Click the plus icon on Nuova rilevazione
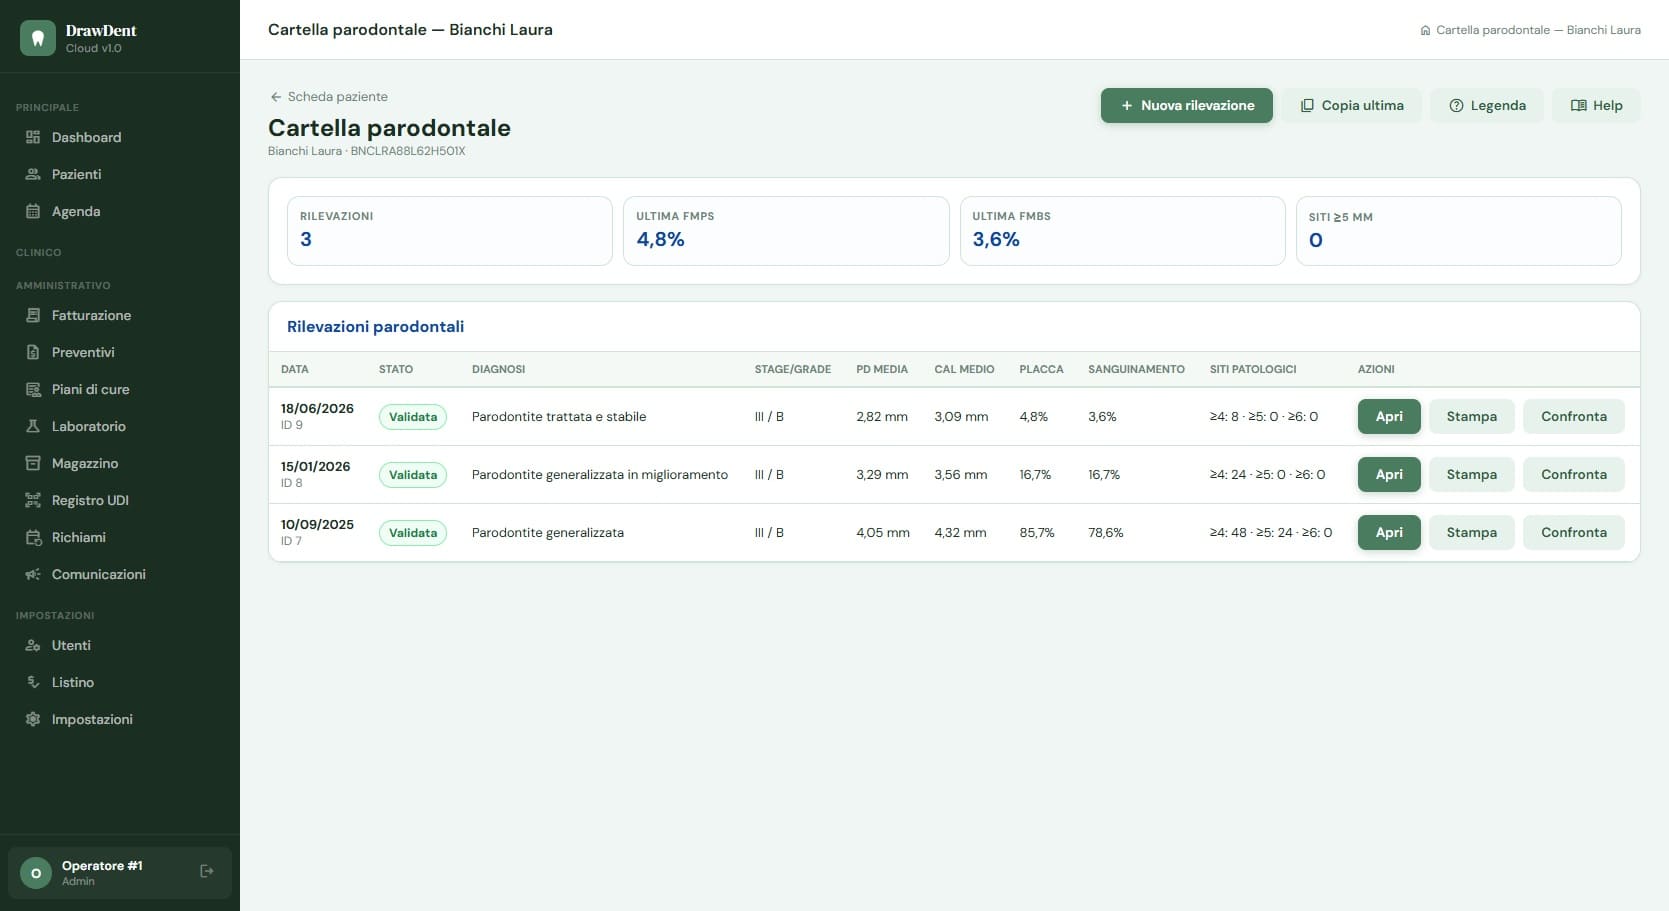 [1127, 105]
